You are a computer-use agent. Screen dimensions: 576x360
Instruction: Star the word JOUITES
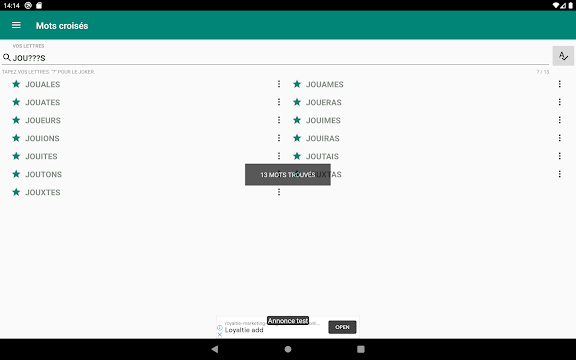click(16, 156)
